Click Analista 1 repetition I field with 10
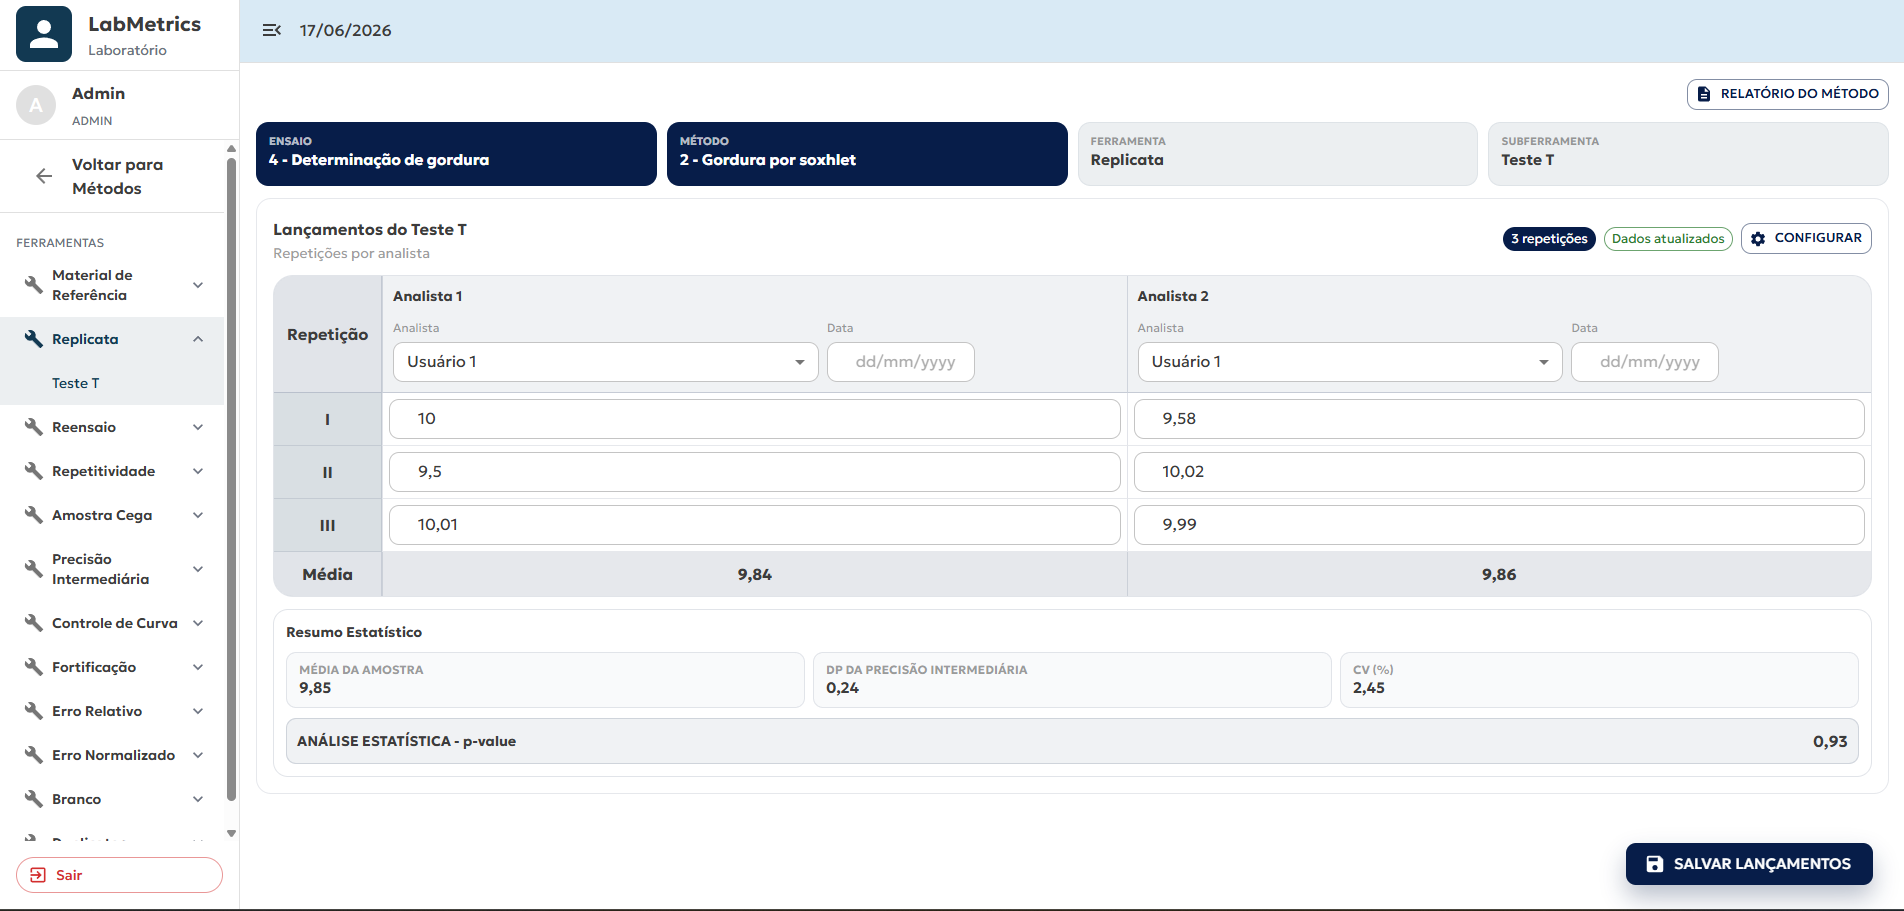Viewport: 1904px width, 911px height. click(755, 419)
